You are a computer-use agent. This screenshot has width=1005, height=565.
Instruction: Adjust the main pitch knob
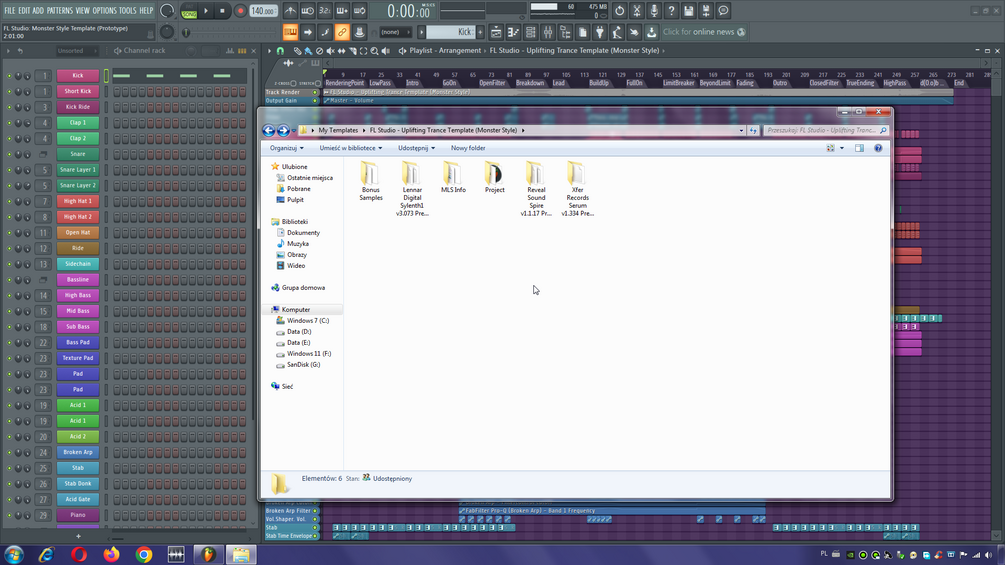pyautogui.click(x=167, y=31)
